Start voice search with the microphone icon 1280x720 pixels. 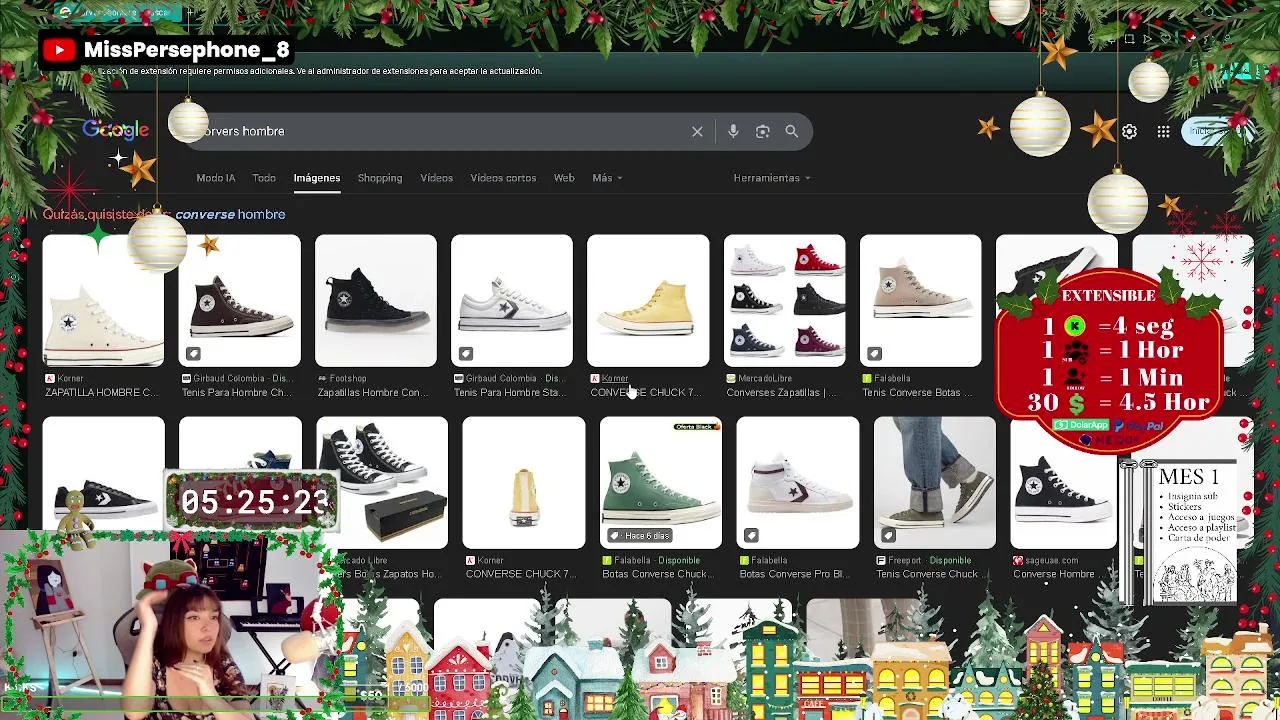coord(733,131)
